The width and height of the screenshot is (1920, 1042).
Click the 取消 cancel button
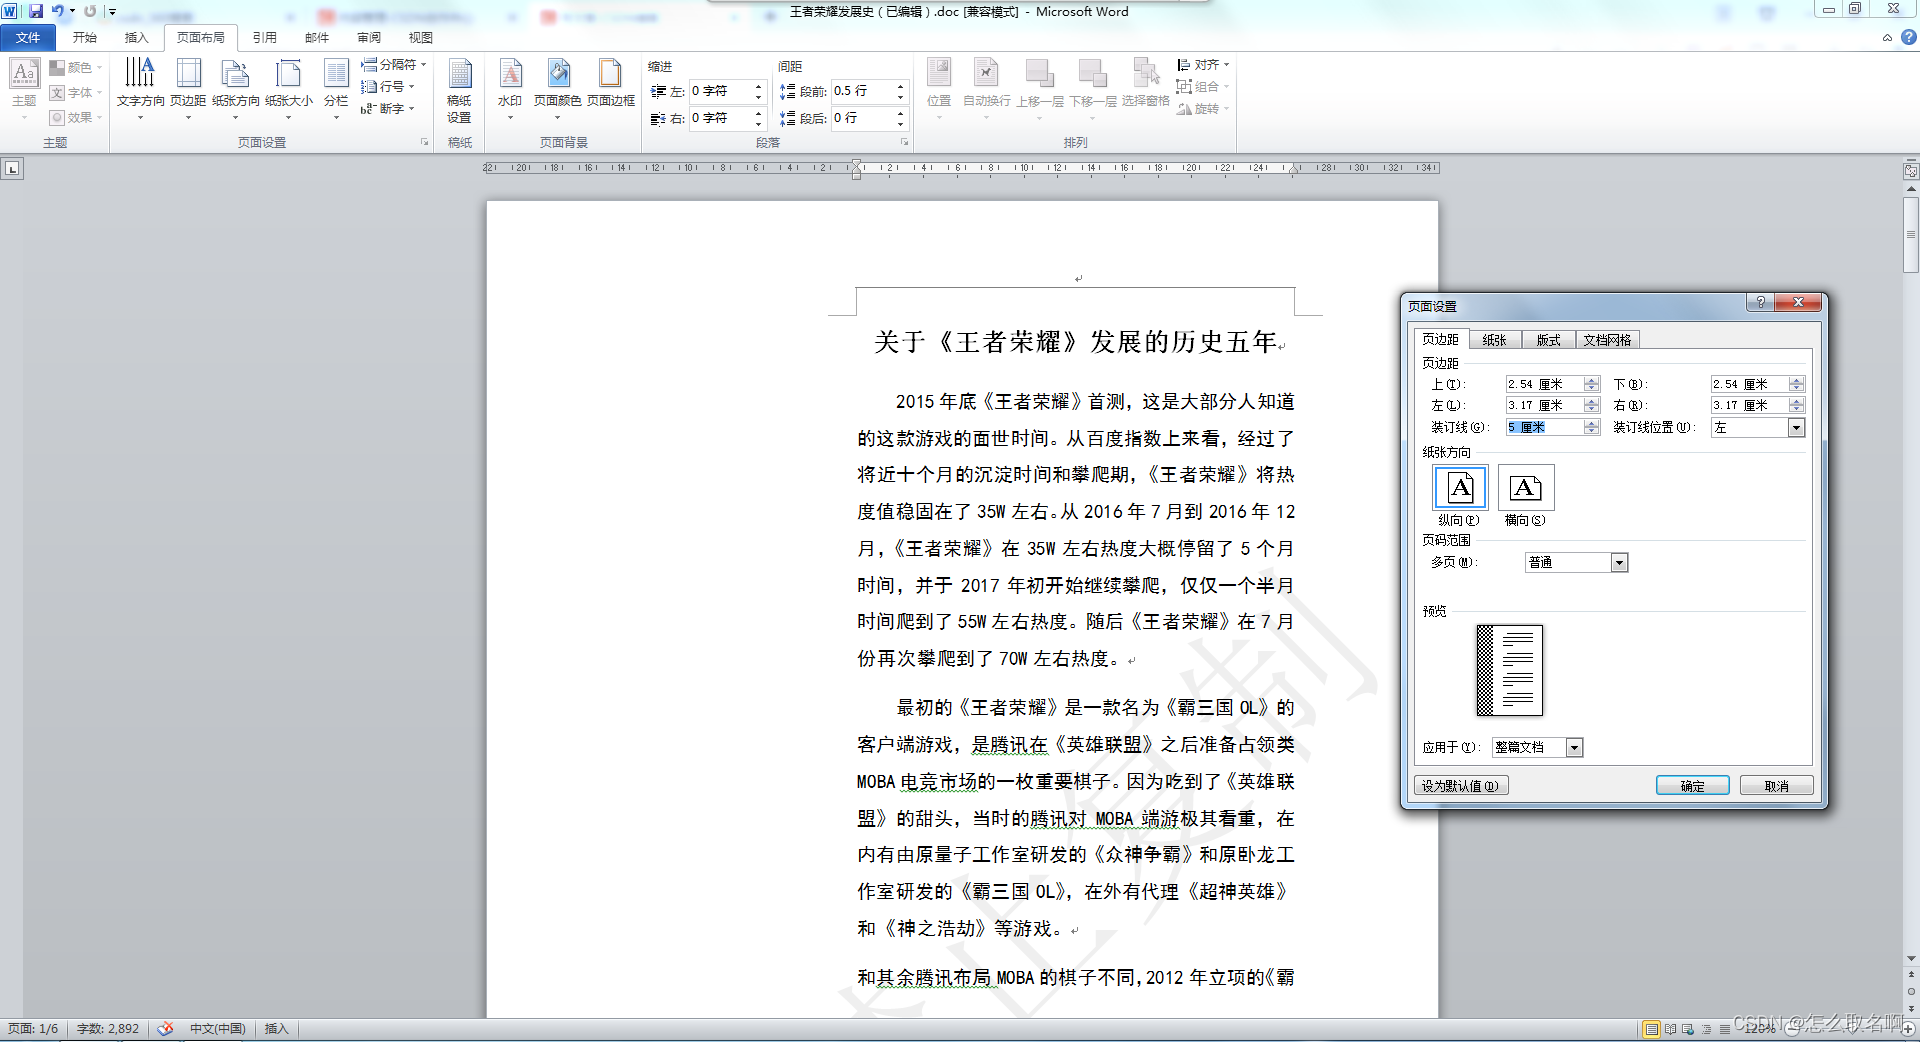(1777, 786)
